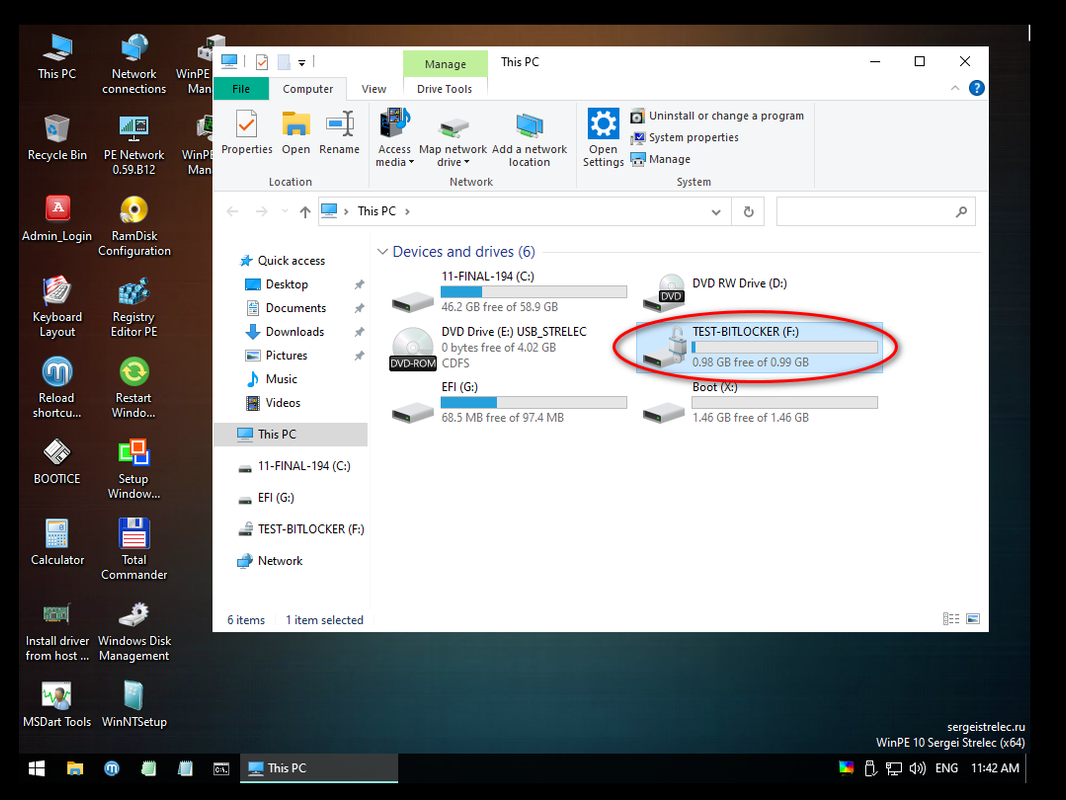This screenshot has width=1066, height=800.
Task: Click ENG language indicator in tray
Action: click(x=946, y=768)
